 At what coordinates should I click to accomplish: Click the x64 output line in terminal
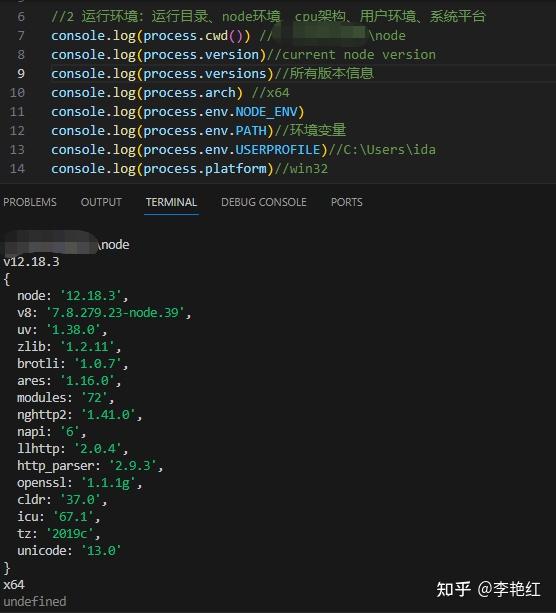(x=14, y=585)
